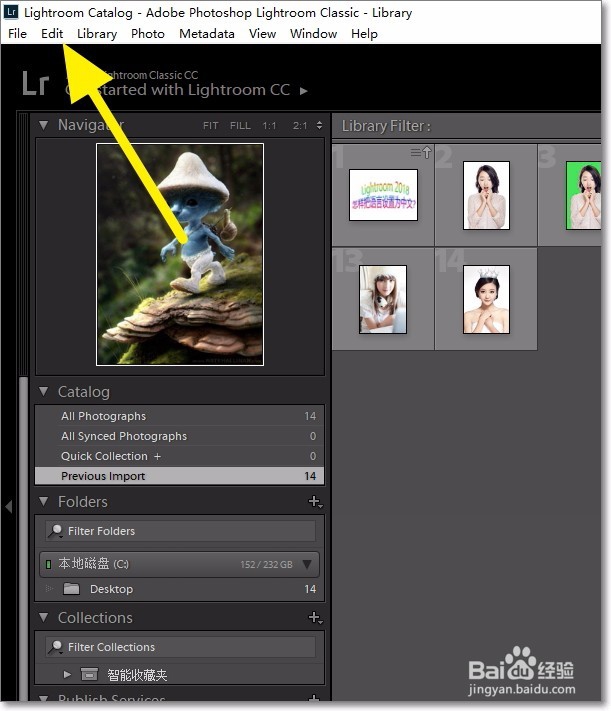The height and width of the screenshot is (711, 611).
Task: Collapse the Collections panel
Action: point(44,617)
